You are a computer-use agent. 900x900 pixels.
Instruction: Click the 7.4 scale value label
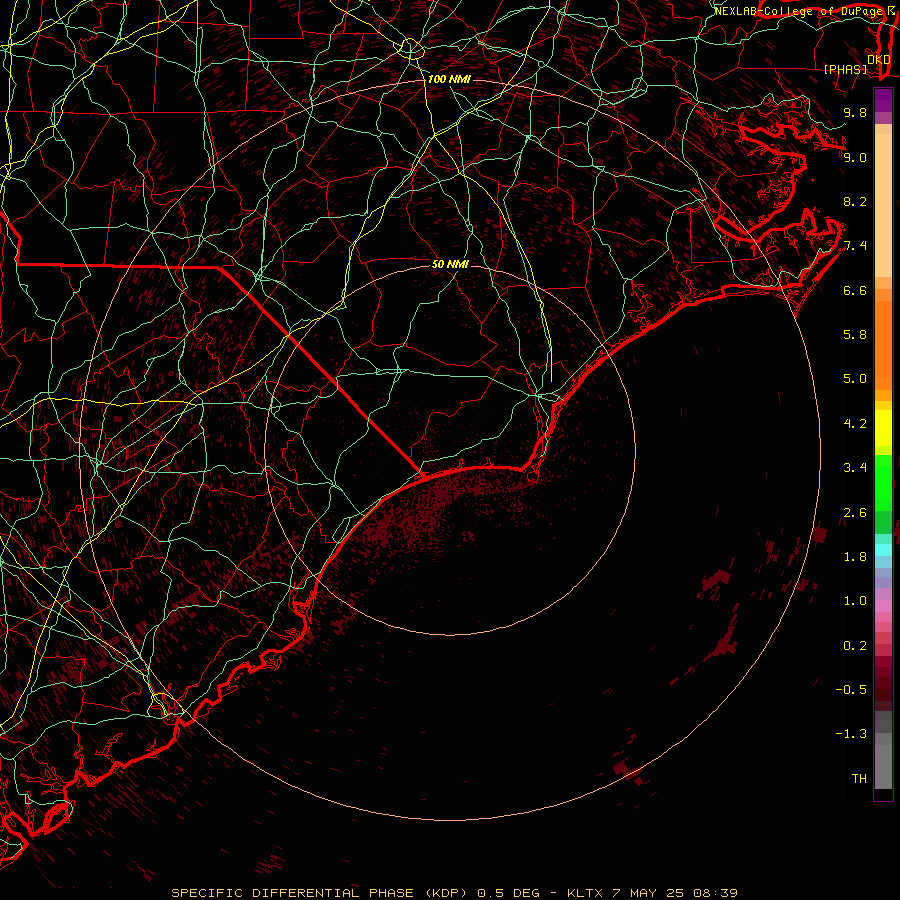[x=855, y=246]
